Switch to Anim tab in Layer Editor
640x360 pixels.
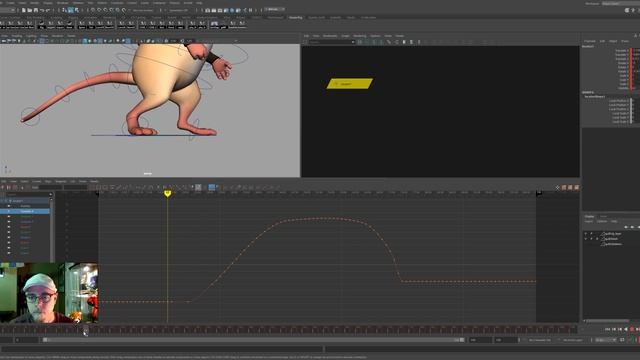[603, 216]
